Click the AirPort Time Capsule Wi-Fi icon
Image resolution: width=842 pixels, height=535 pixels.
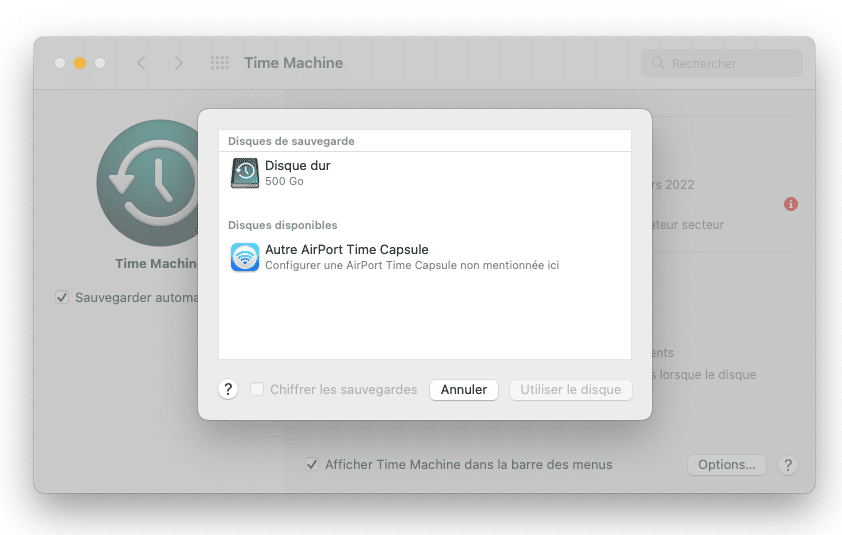coord(245,257)
